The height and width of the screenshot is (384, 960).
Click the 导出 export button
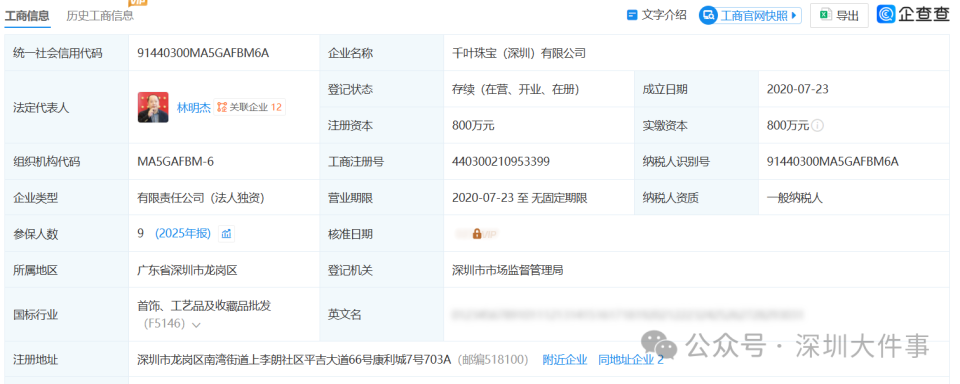tap(839, 15)
